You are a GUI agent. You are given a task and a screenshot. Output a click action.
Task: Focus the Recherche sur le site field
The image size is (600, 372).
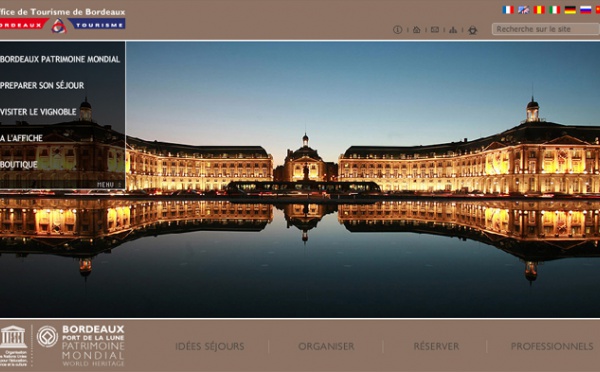tap(546, 29)
